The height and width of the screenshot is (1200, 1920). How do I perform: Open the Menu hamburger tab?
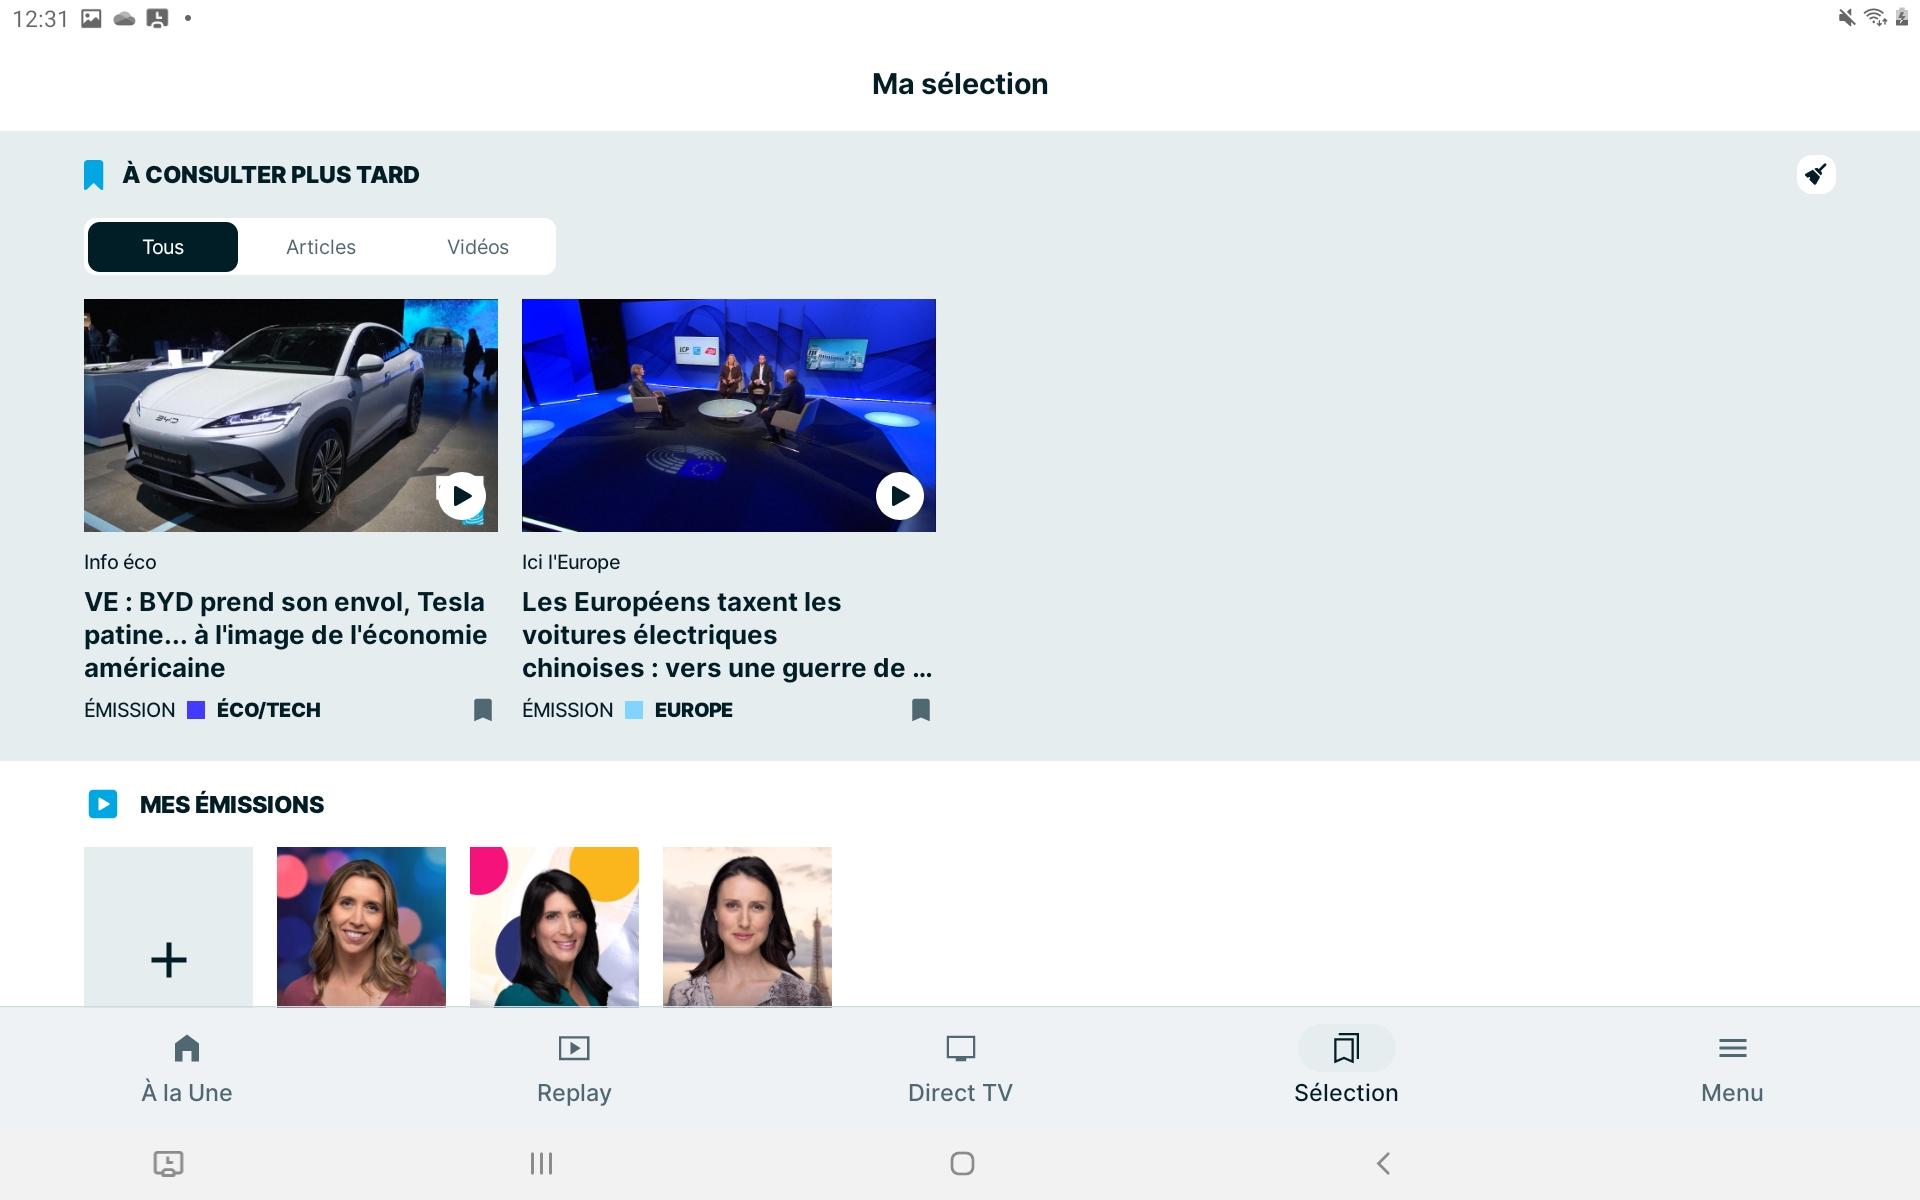(1732, 1069)
